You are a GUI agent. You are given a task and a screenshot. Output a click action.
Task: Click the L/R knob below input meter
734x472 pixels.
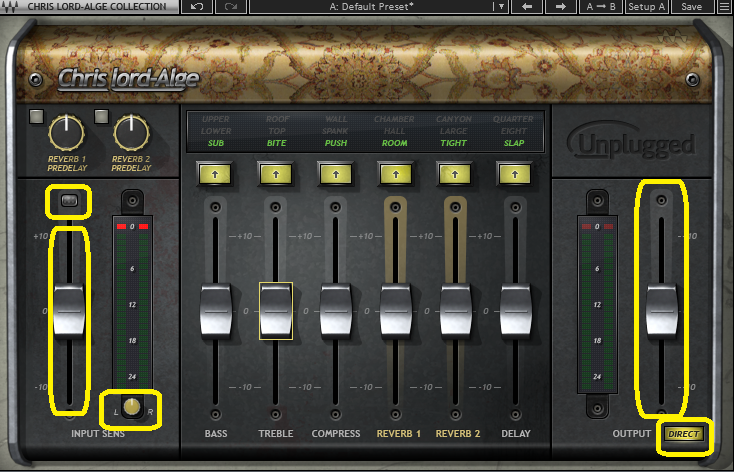132,409
